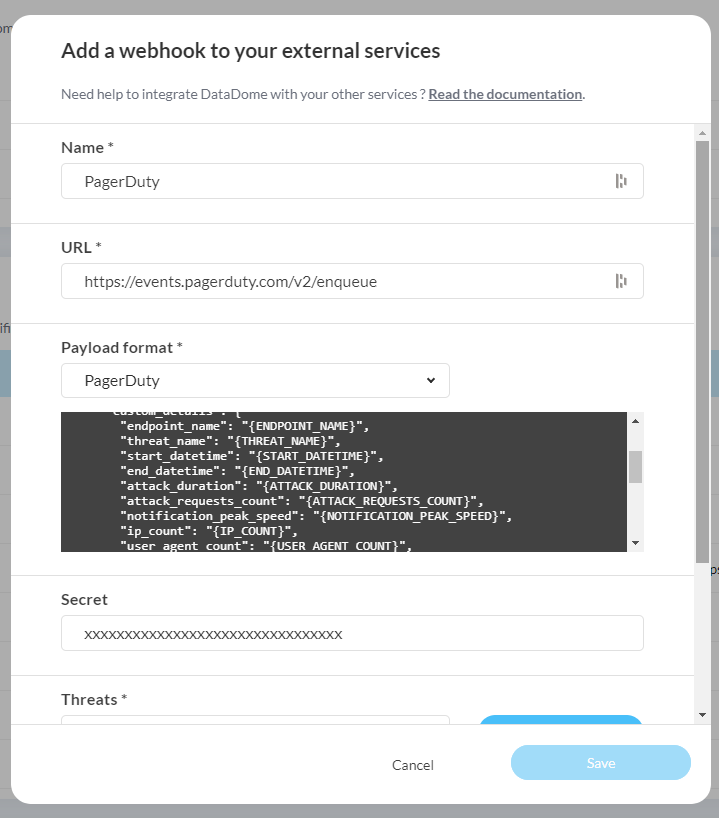Screen dimensions: 719x818
Task: Click the "notification_peak_speed" payload line
Action: point(316,516)
